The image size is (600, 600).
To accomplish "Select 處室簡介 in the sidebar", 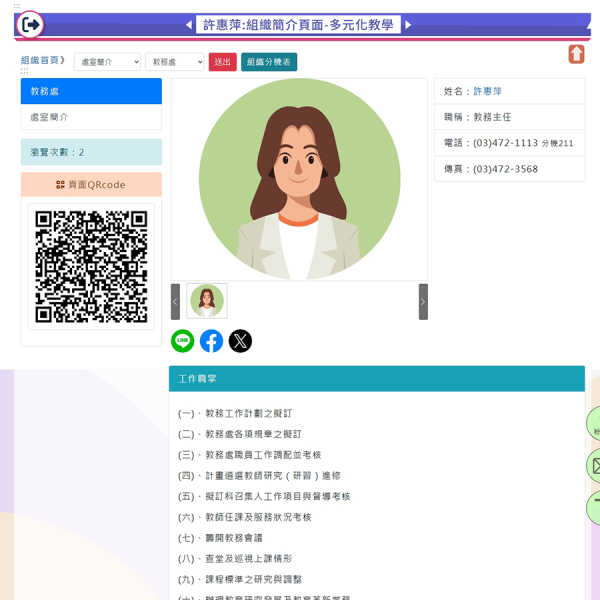I will [91, 117].
